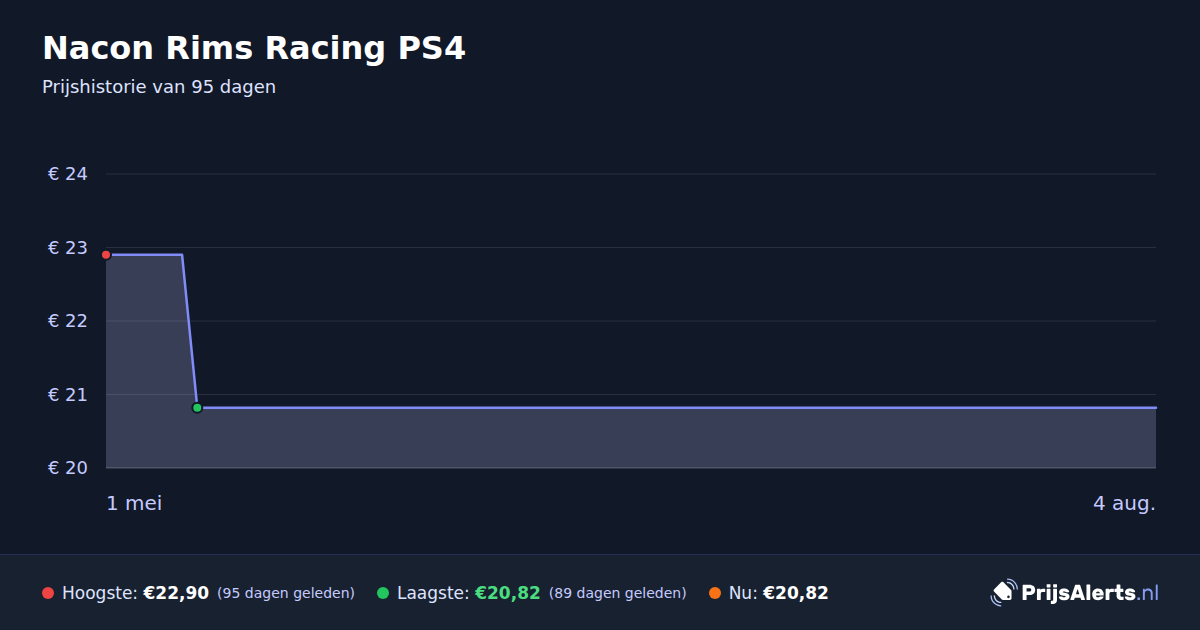Viewport: 1200px width, 630px height.
Task: Click the € 24 y-axis label
Action: [68, 174]
